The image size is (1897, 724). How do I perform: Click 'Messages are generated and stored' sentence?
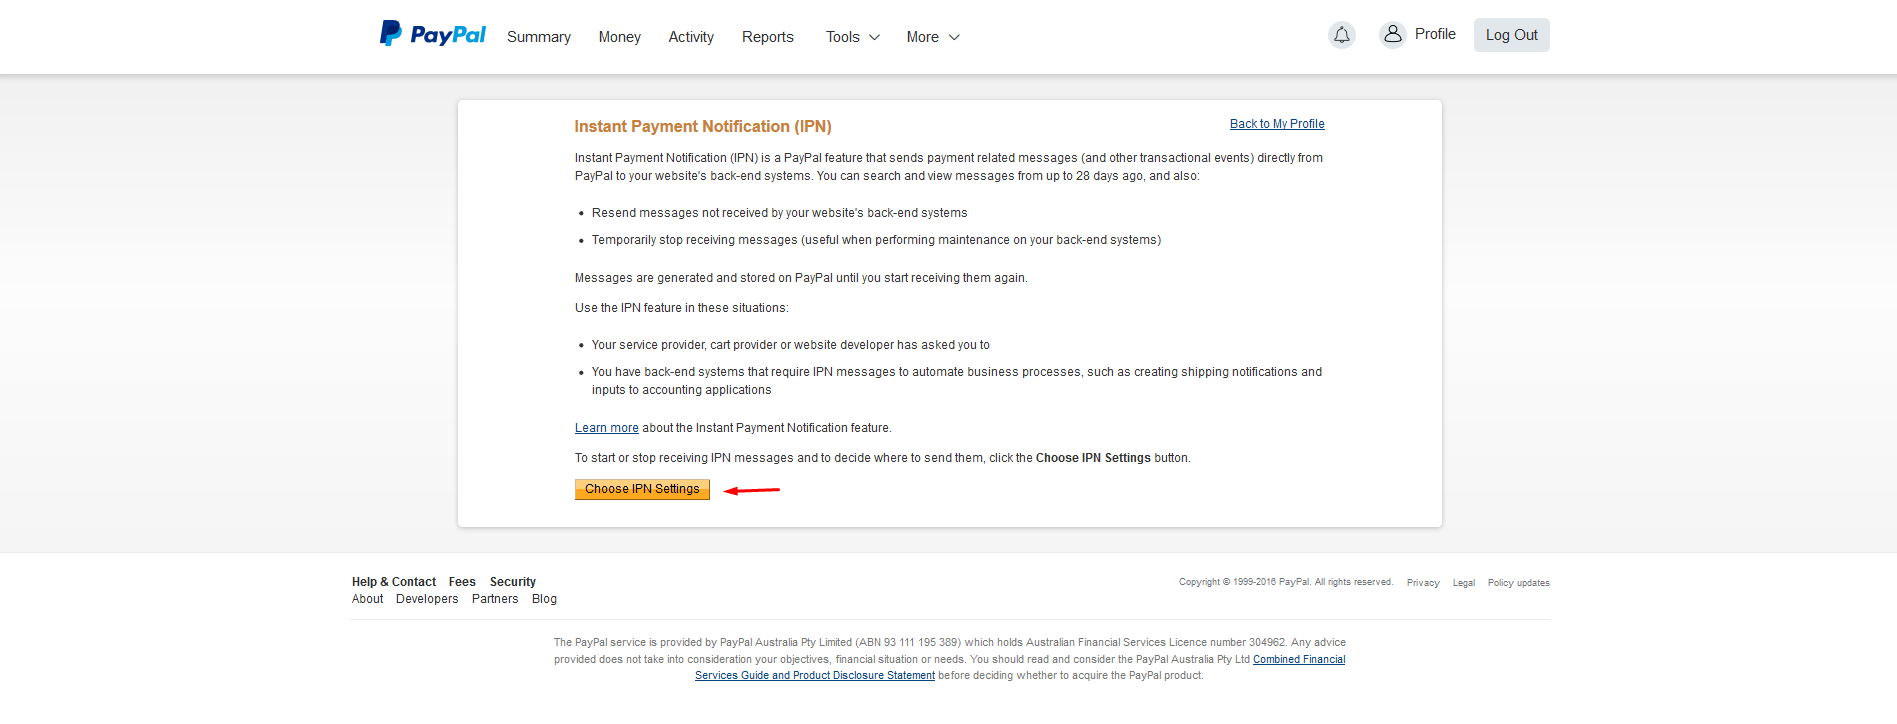(800, 278)
